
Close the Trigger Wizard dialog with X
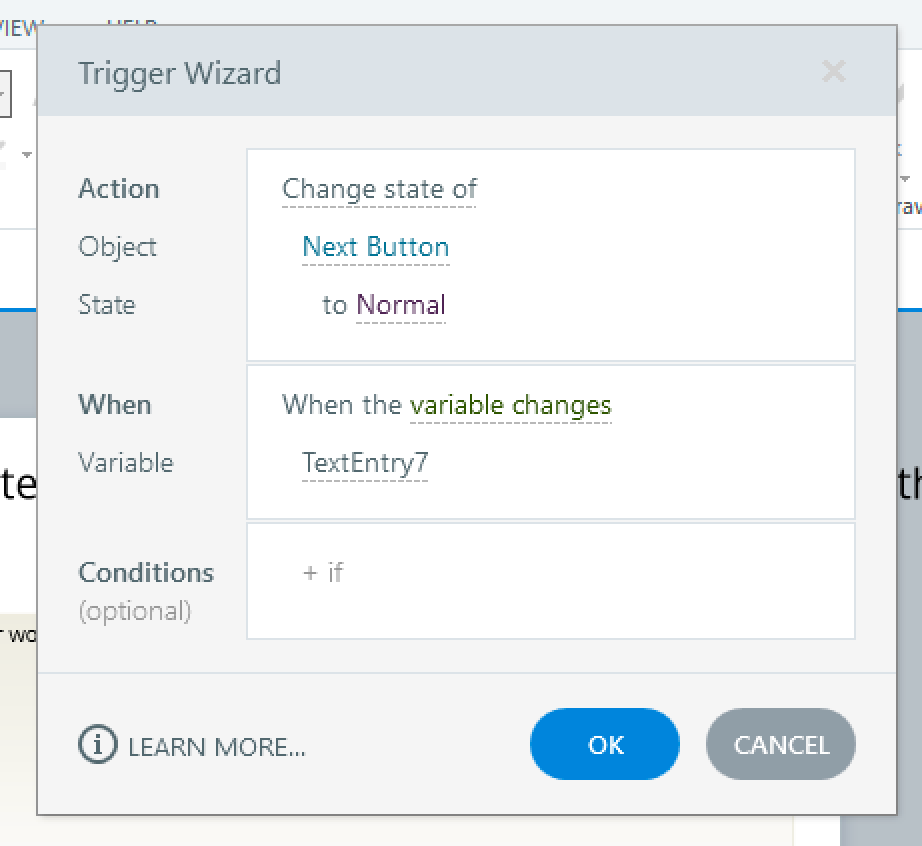point(833,72)
